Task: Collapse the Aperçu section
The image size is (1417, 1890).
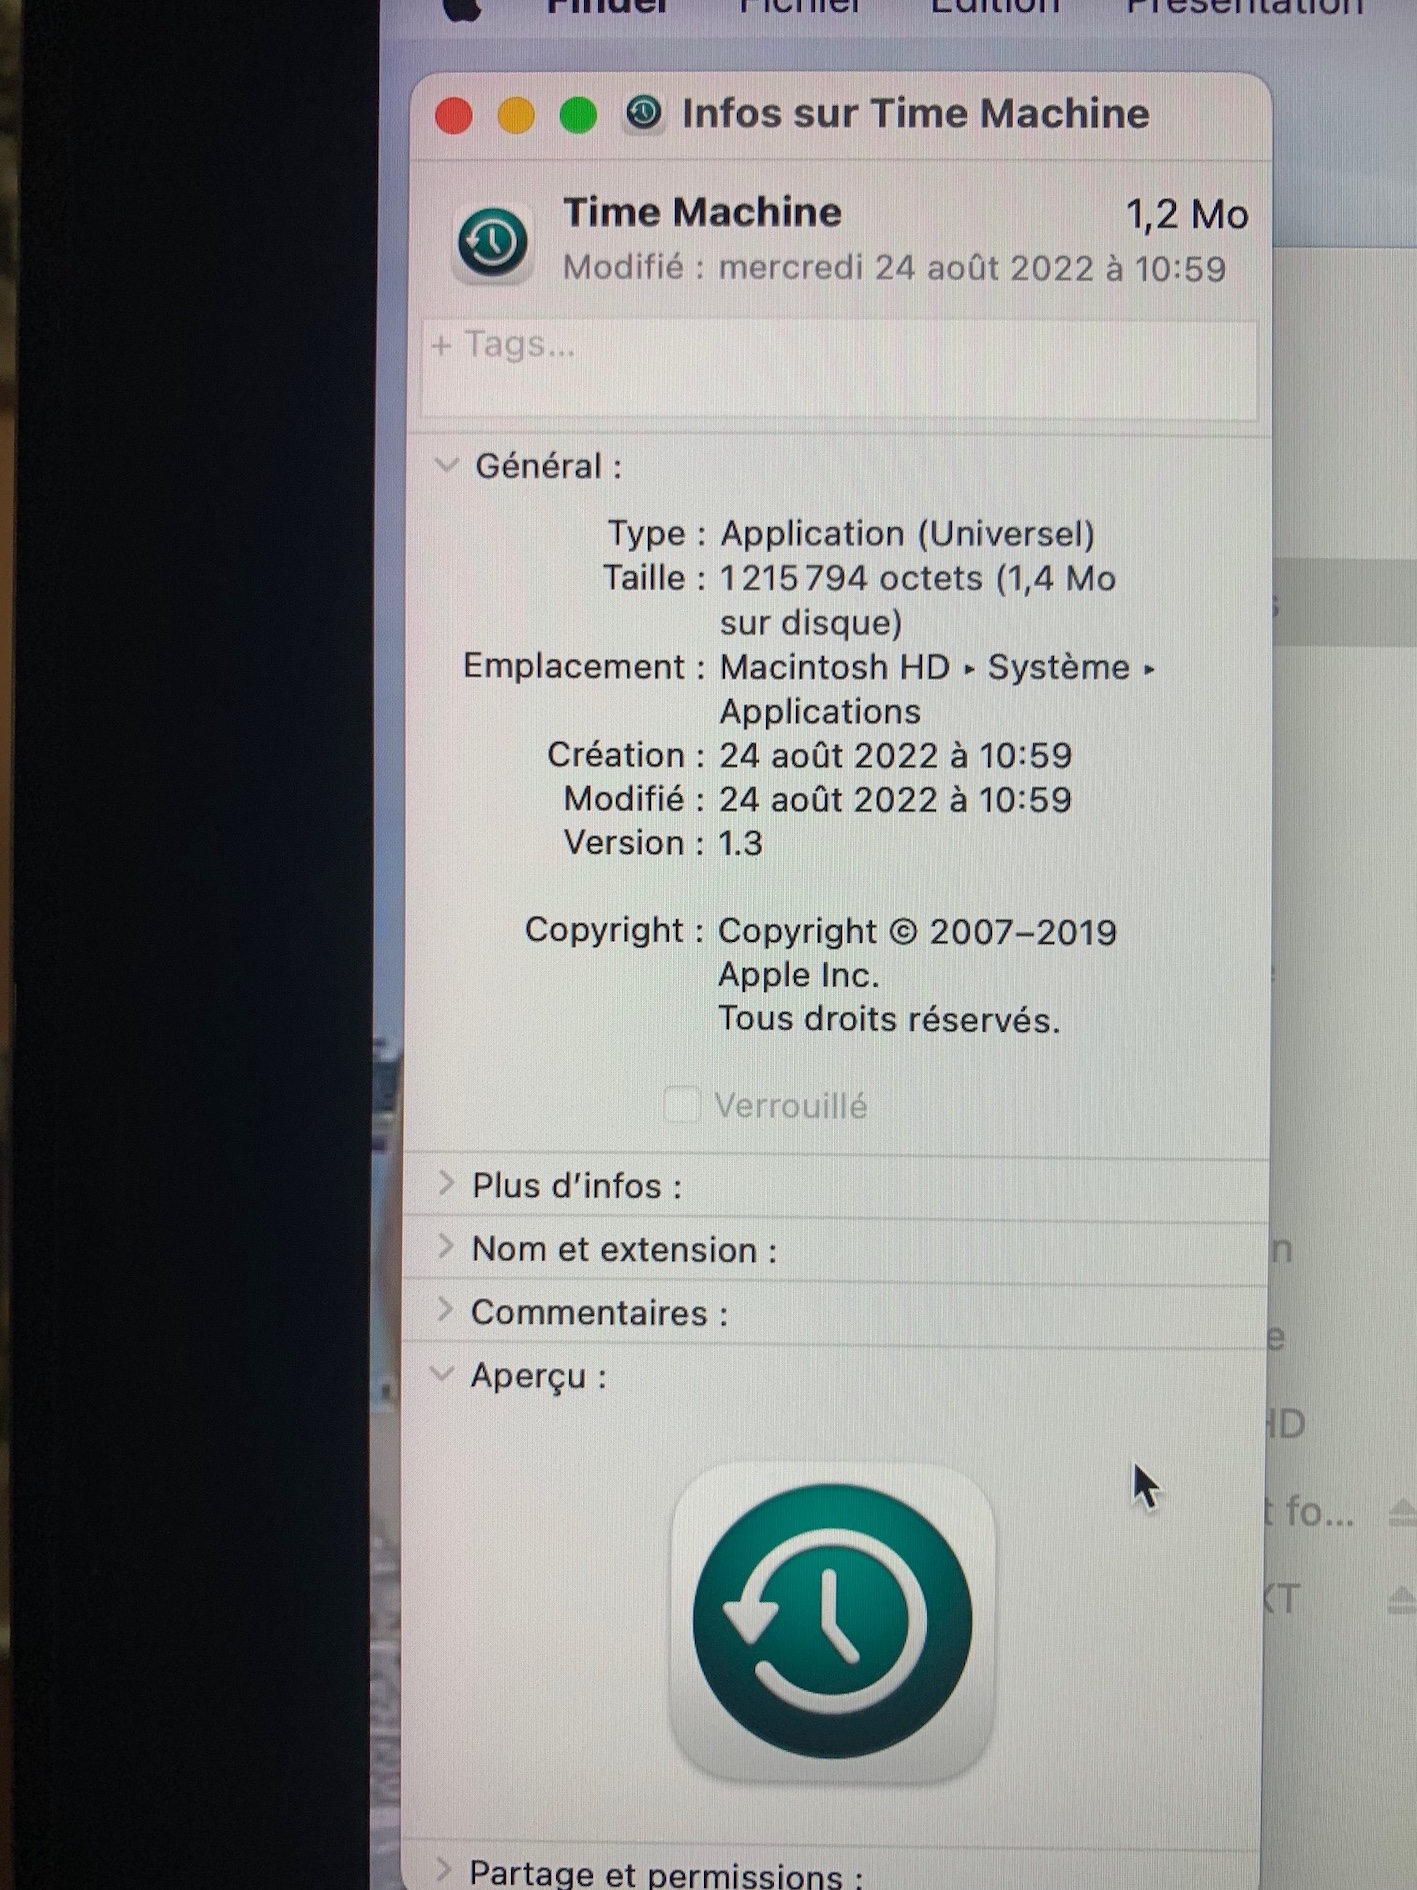Action: [442, 1375]
